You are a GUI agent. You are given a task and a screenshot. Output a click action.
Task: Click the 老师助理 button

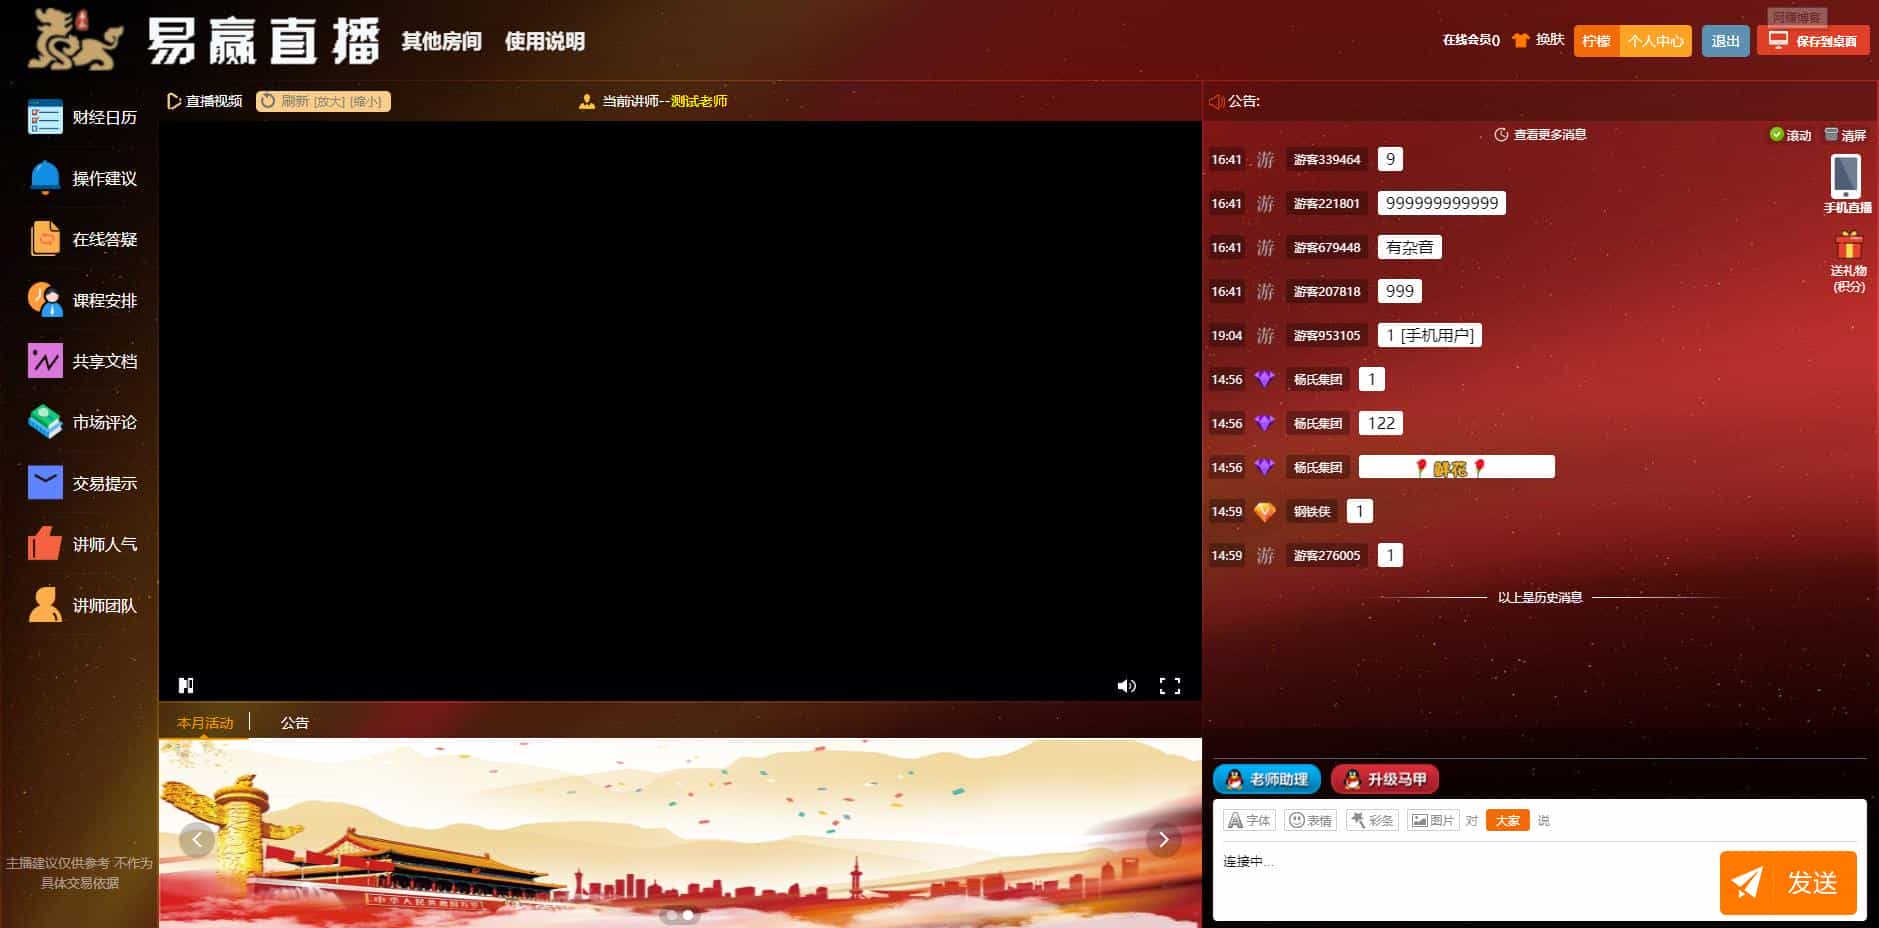(1267, 779)
